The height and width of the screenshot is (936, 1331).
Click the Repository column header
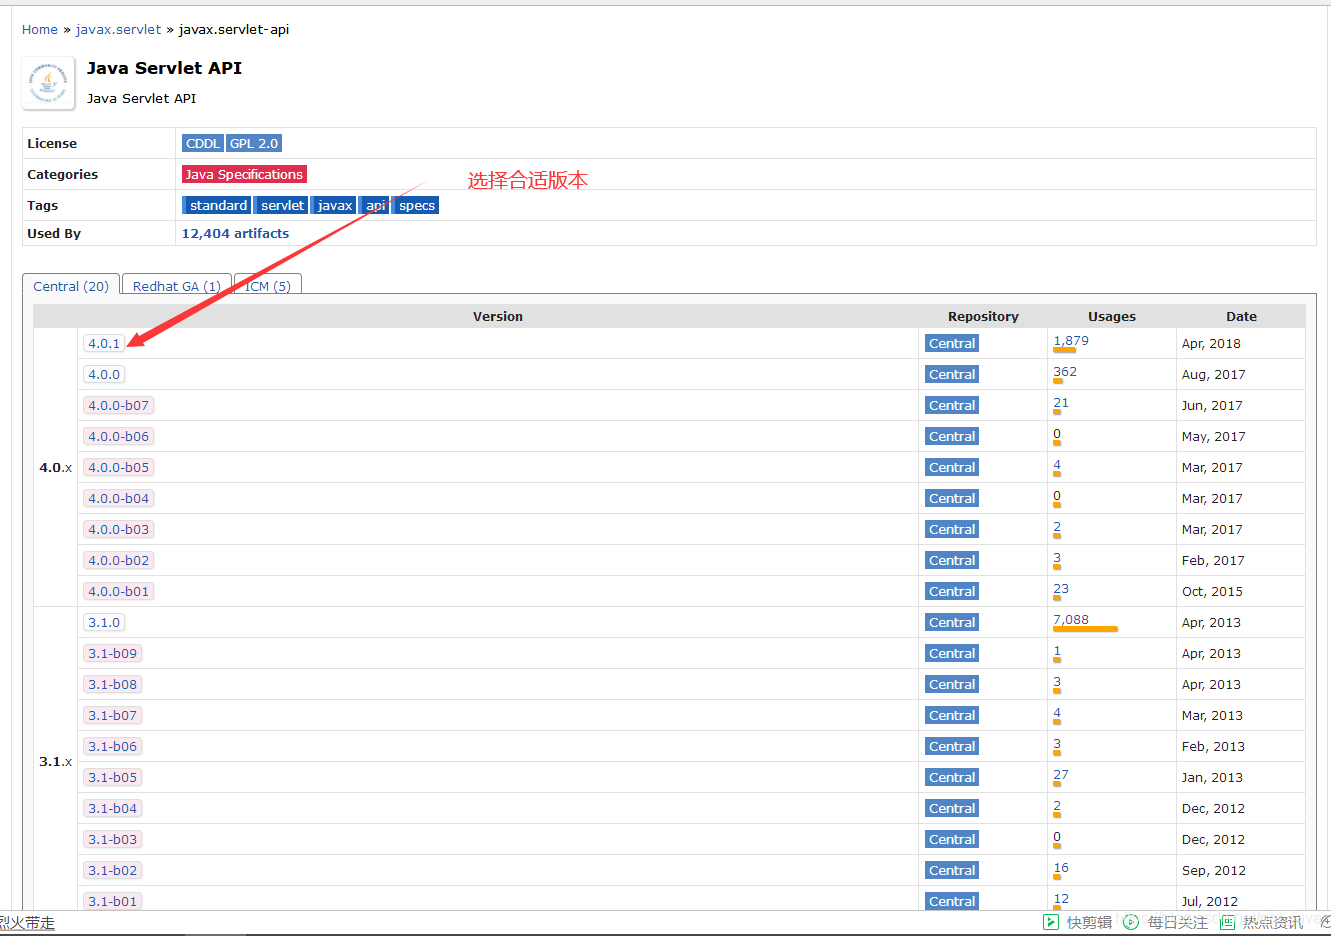[x=983, y=316]
